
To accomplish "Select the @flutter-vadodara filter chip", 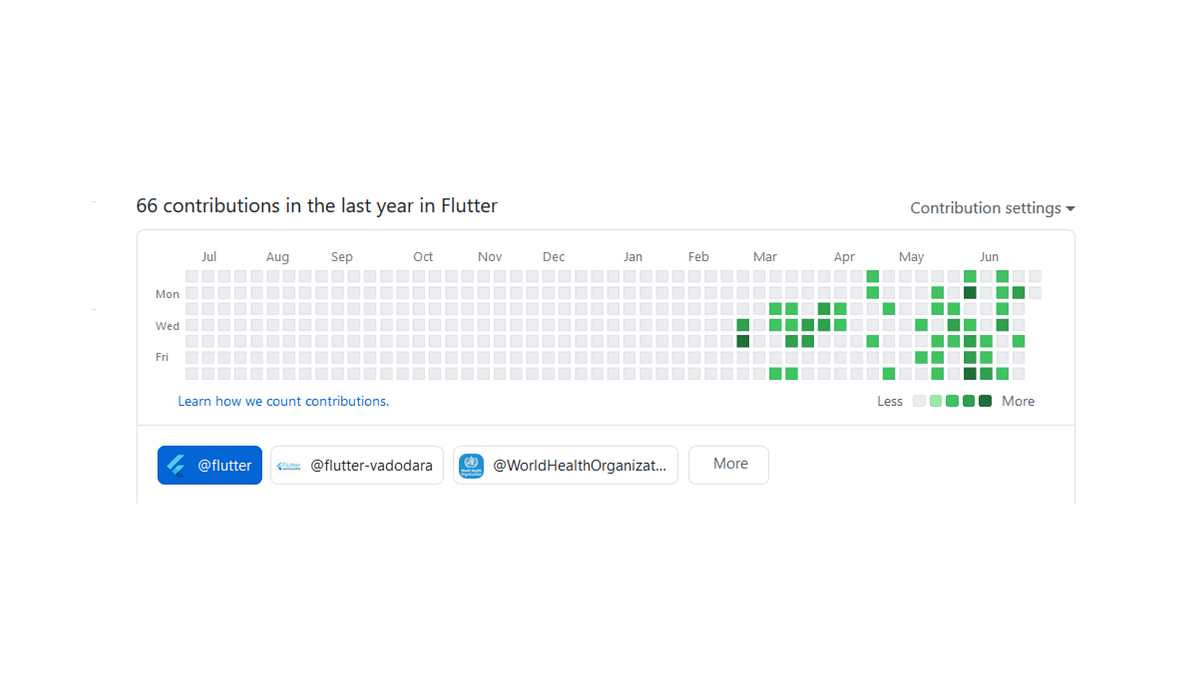I will [x=356, y=465].
